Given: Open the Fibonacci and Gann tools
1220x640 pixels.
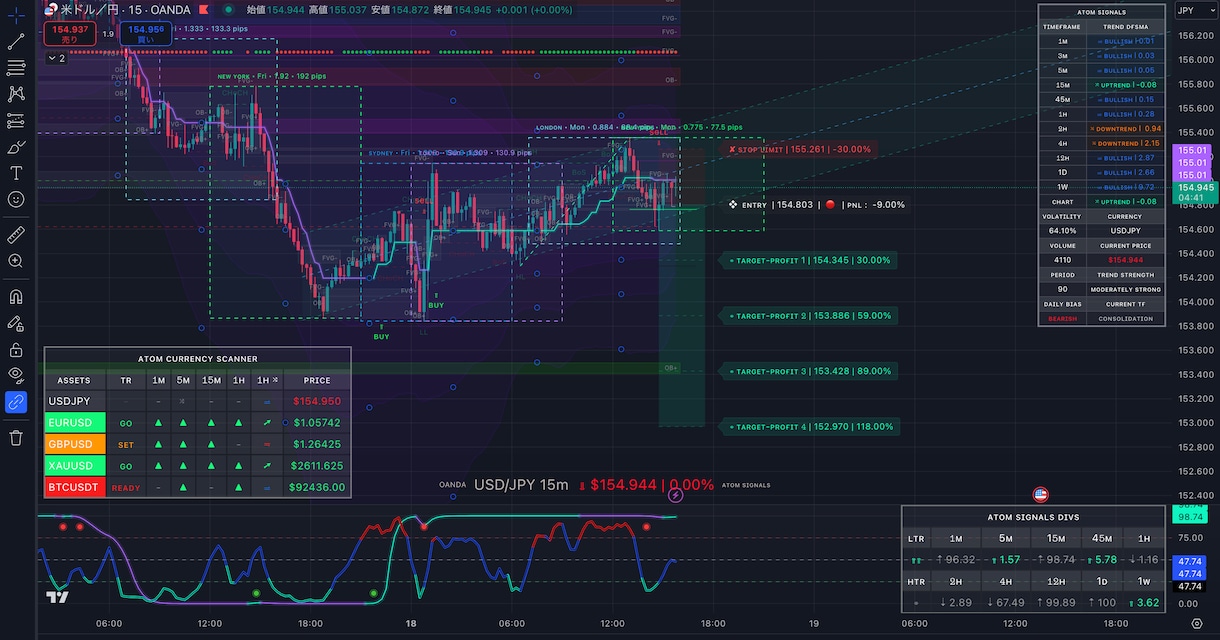Looking at the screenshot, I should point(16,68).
